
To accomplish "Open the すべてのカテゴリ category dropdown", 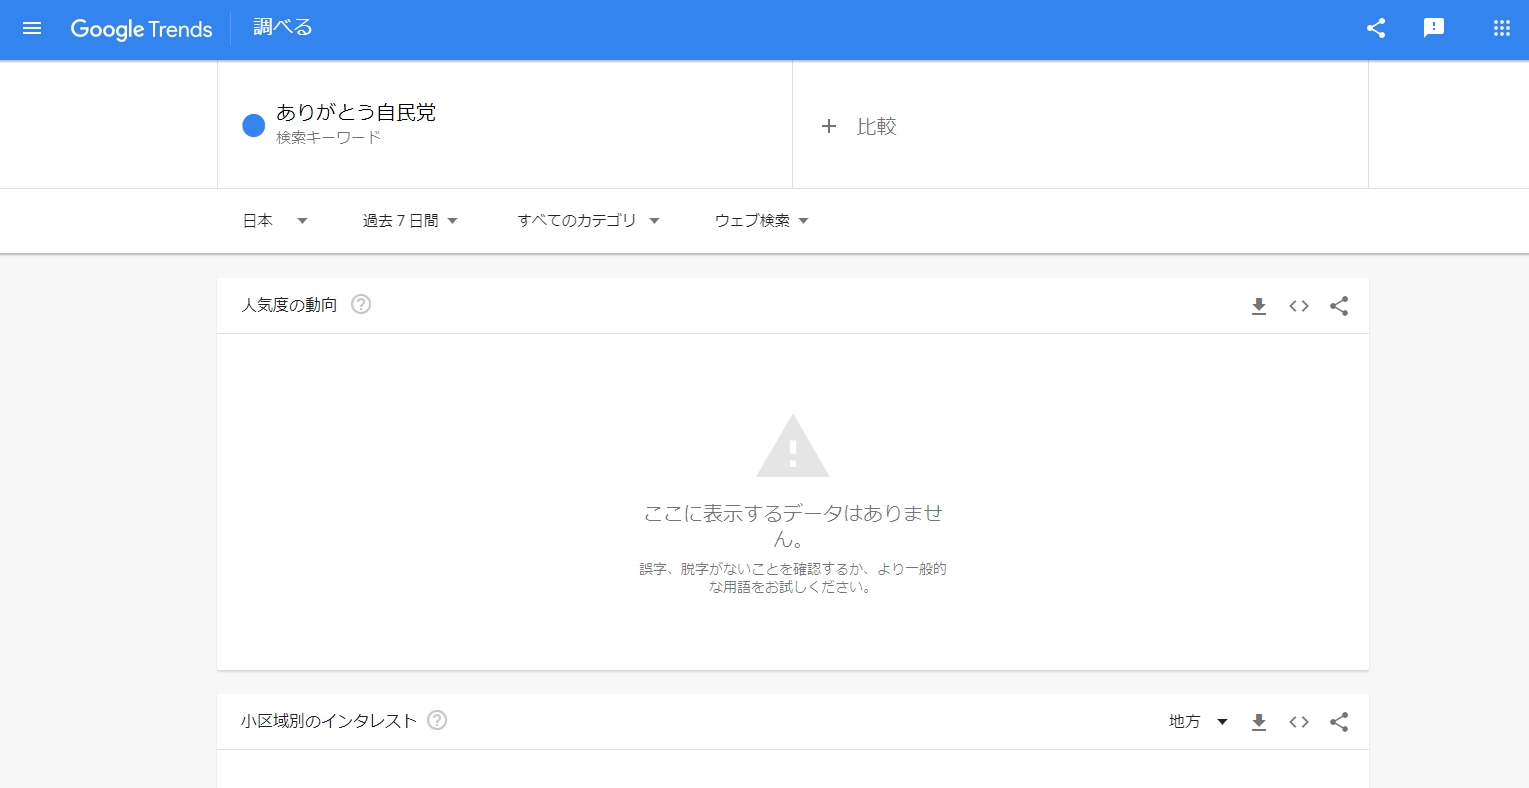I will pos(589,221).
